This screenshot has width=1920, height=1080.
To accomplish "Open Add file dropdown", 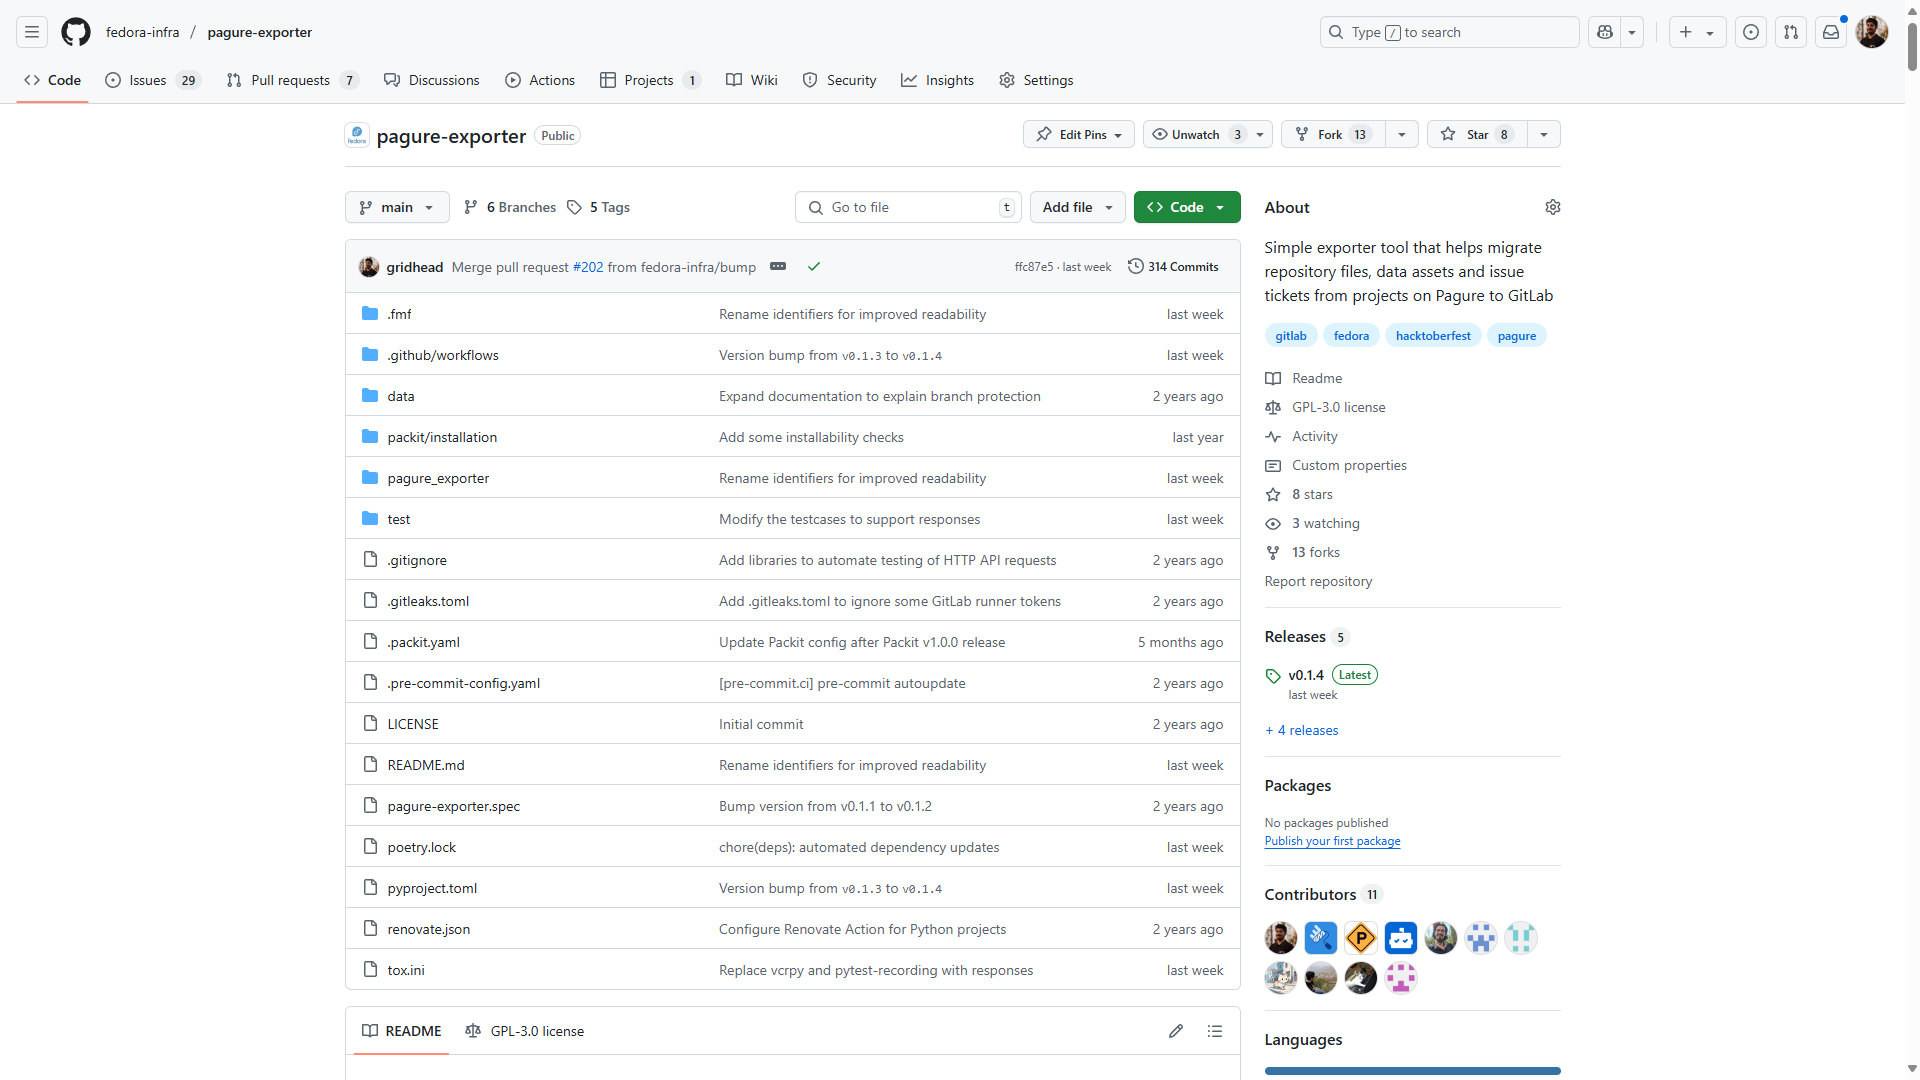I will point(1077,207).
